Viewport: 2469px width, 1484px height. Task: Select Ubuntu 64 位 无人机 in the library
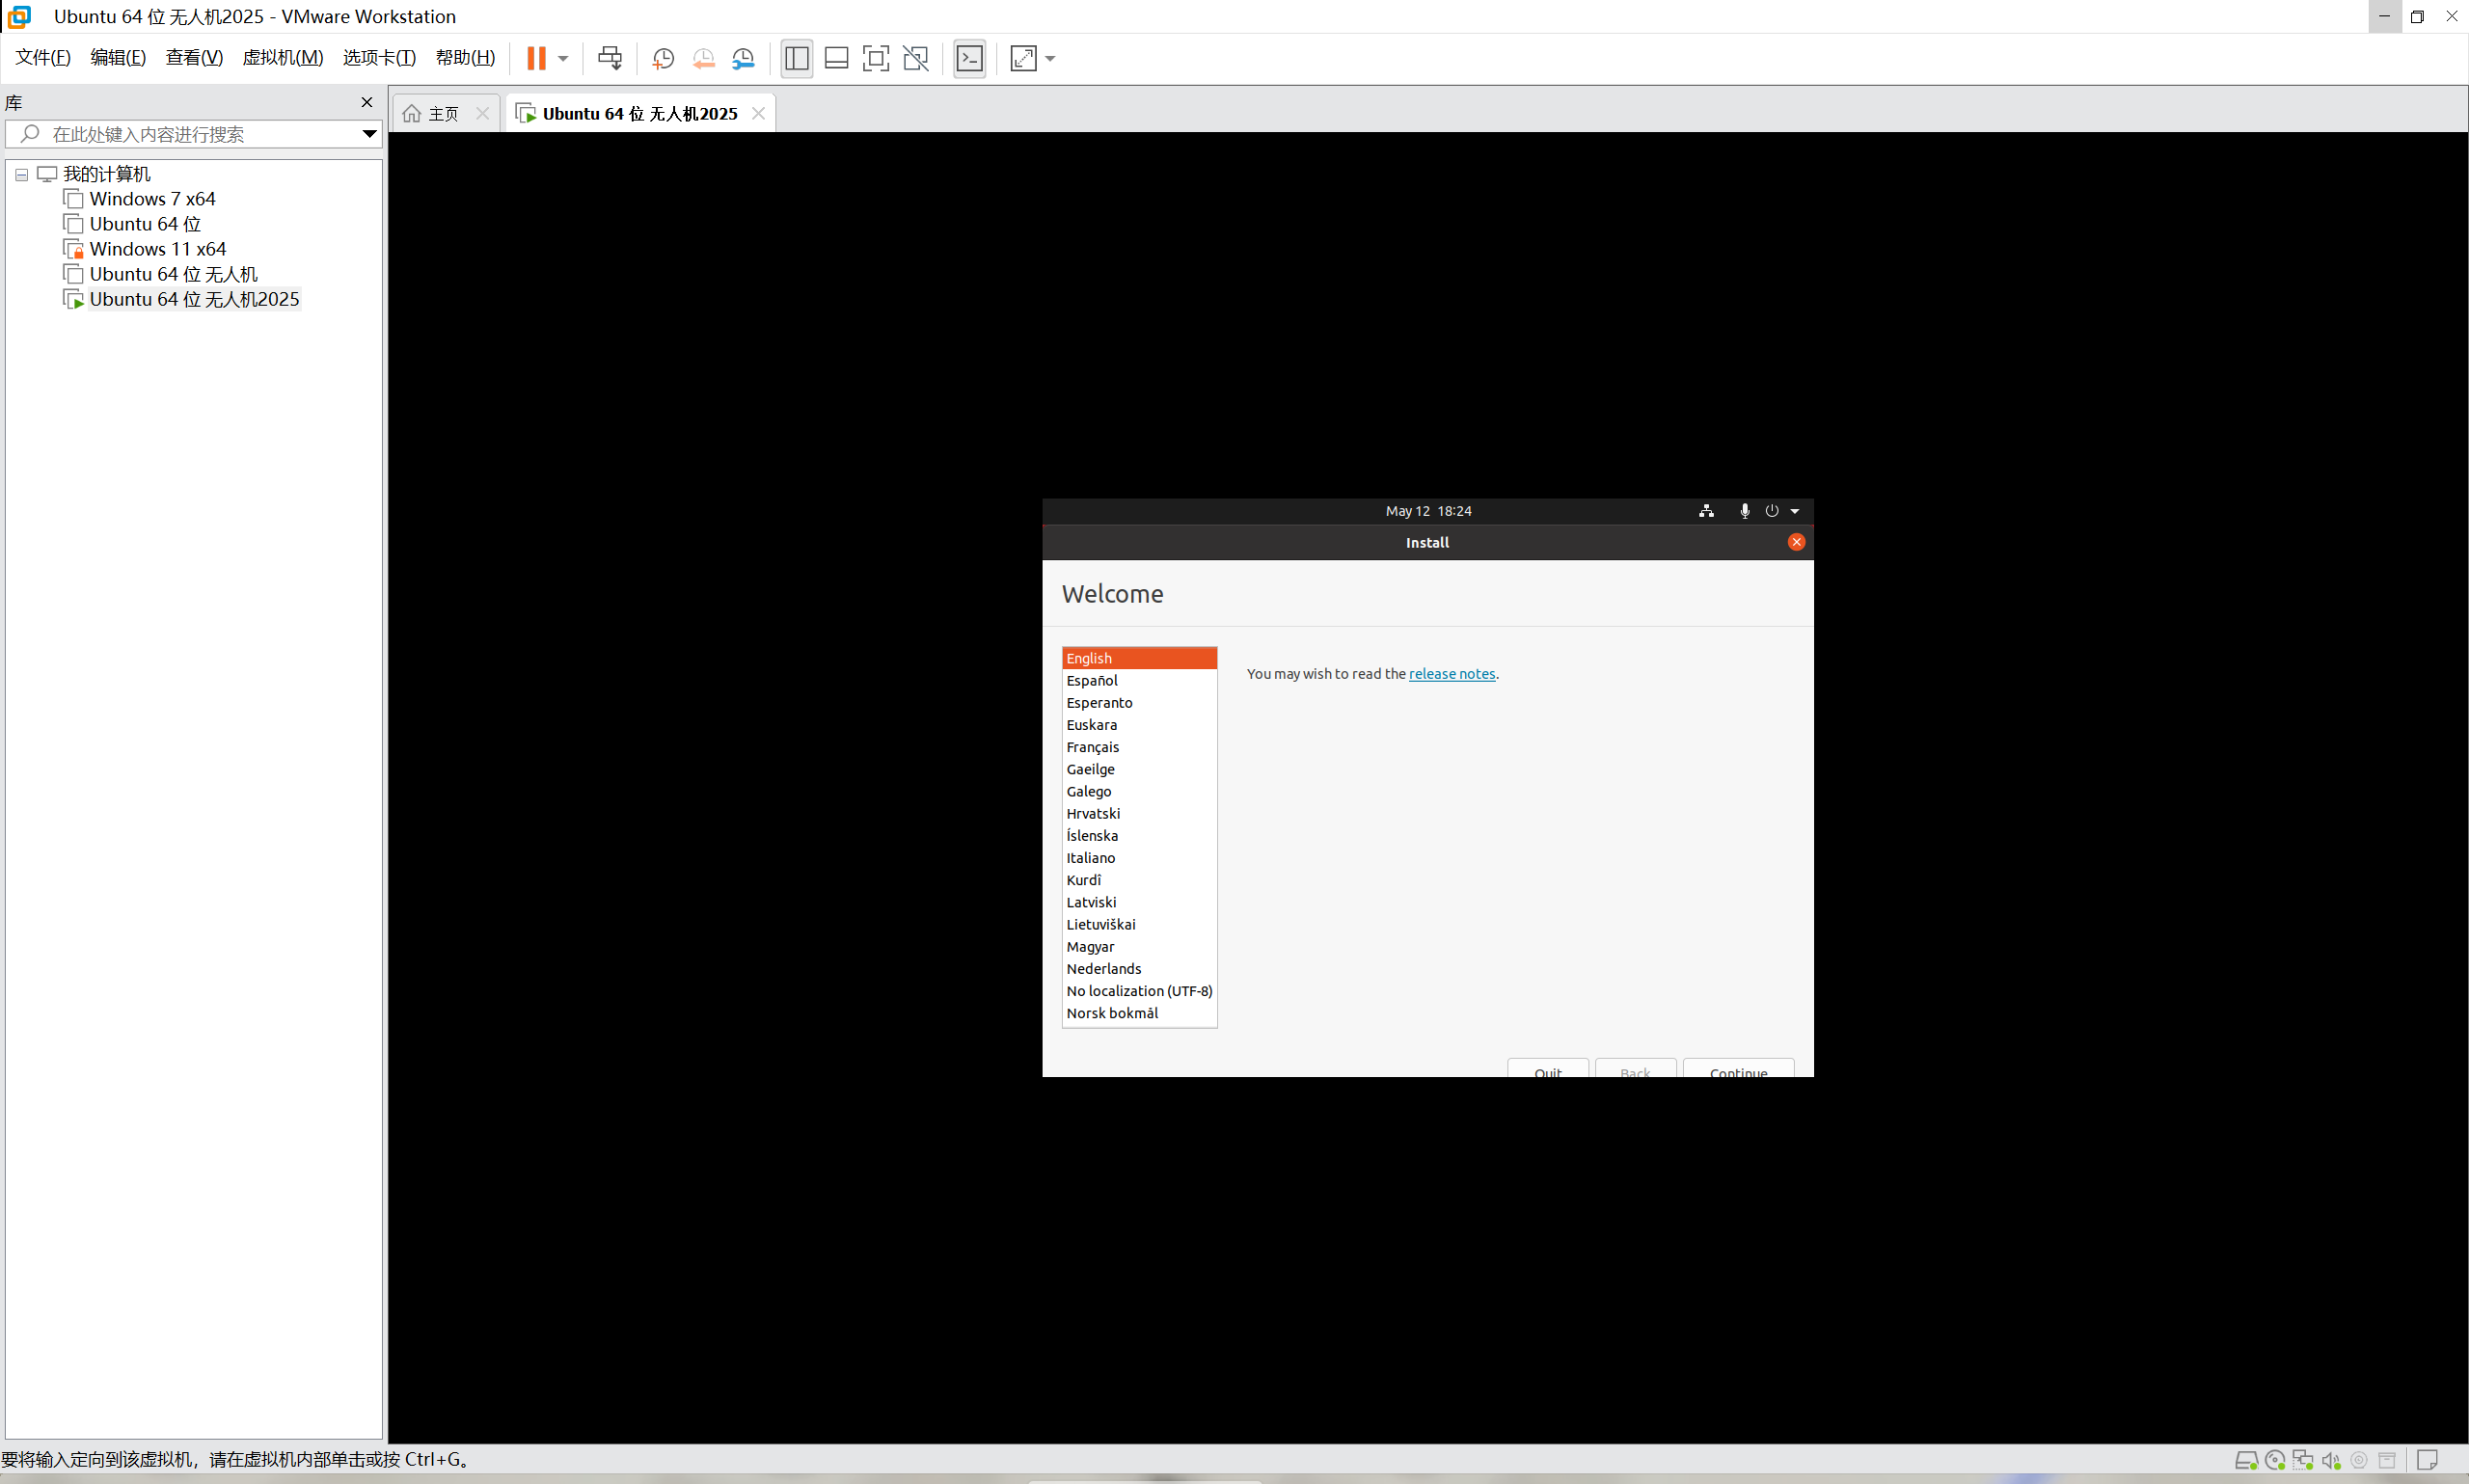pyautogui.click(x=173, y=274)
